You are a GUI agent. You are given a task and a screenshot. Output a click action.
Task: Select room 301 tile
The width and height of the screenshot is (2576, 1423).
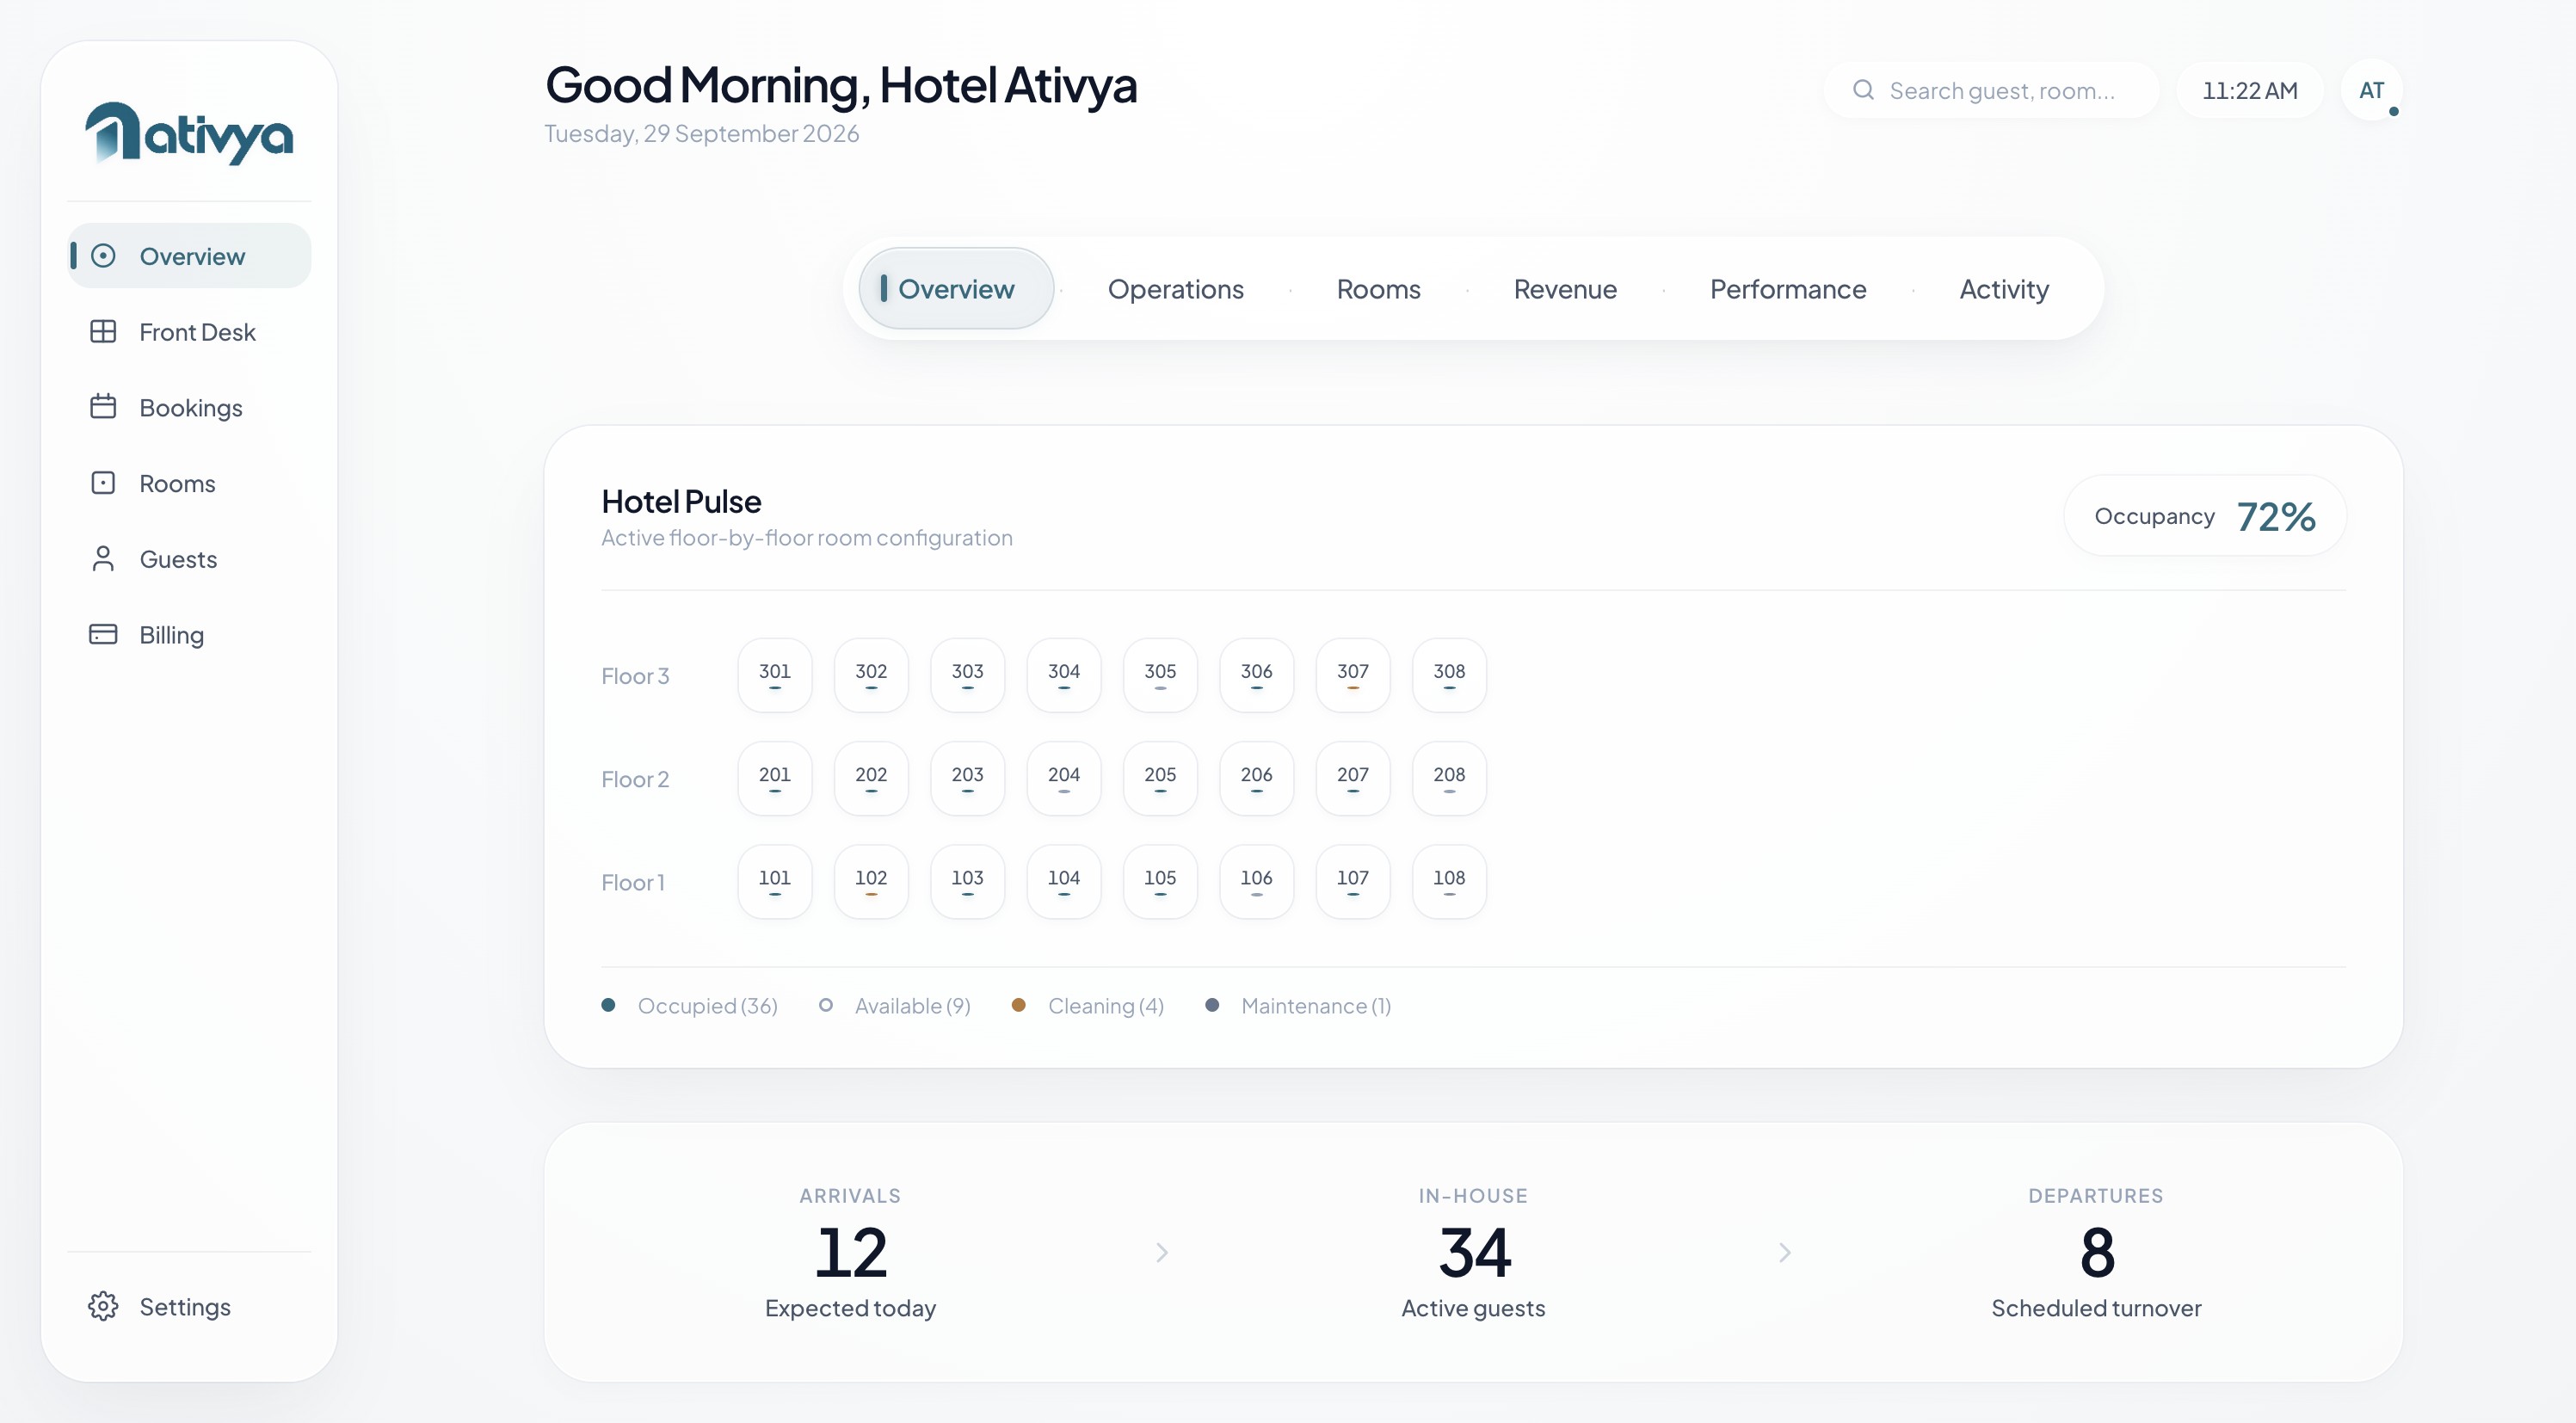[775, 675]
